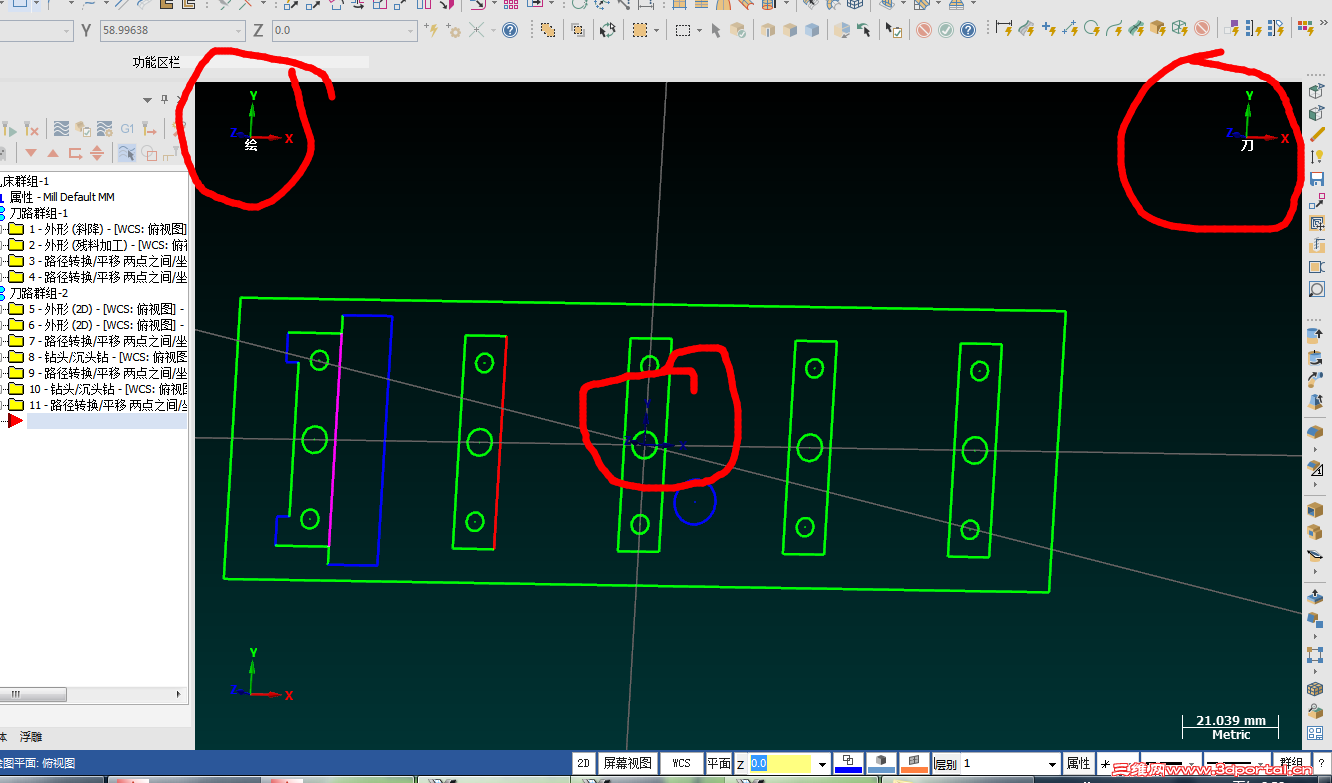This screenshot has height=783, width=1332.
Task: Click the blue question-mark help icon in selection toolbar
Action: tap(968, 30)
